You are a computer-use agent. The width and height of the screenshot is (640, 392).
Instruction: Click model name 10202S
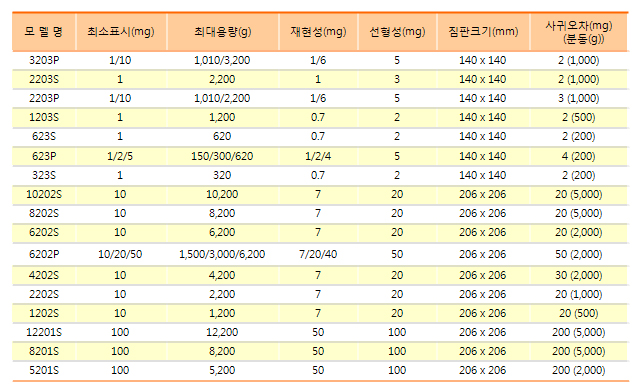point(44,194)
